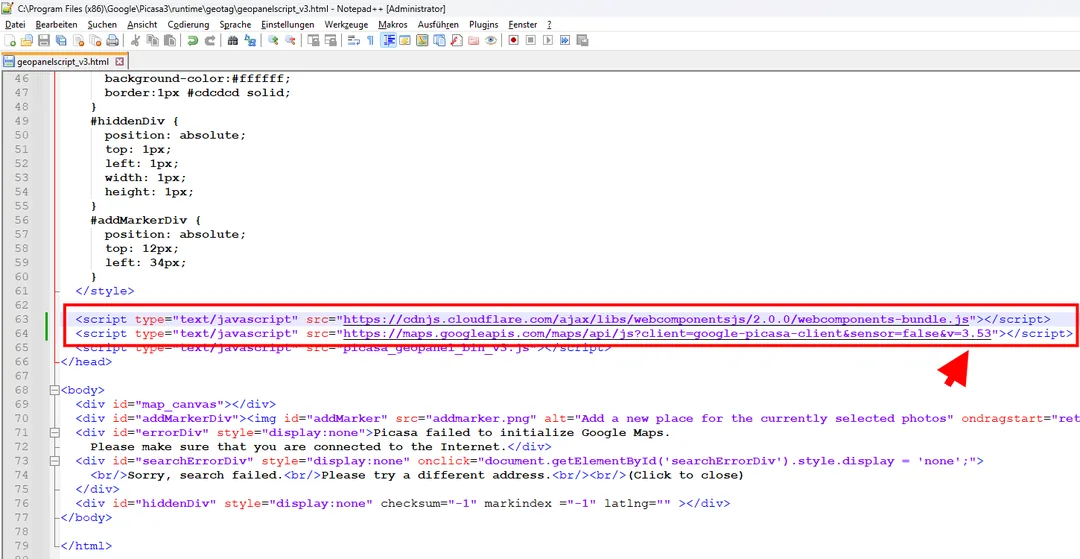Open the Replace dialog icon
1080x559 pixels.
point(250,41)
